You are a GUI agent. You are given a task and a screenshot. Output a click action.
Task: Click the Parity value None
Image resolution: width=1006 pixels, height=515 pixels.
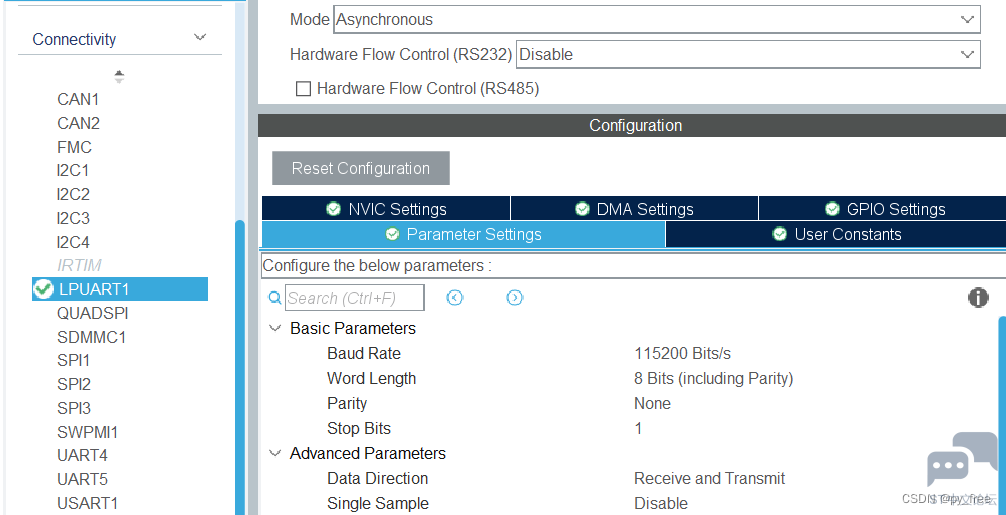(652, 403)
